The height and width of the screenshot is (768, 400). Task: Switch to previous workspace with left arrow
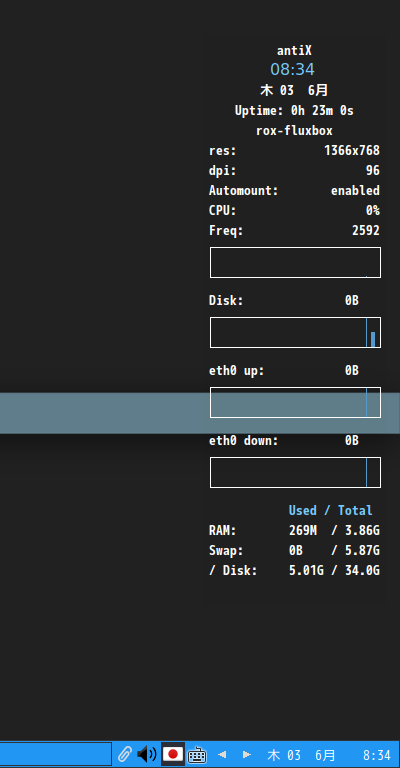click(x=222, y=755)
